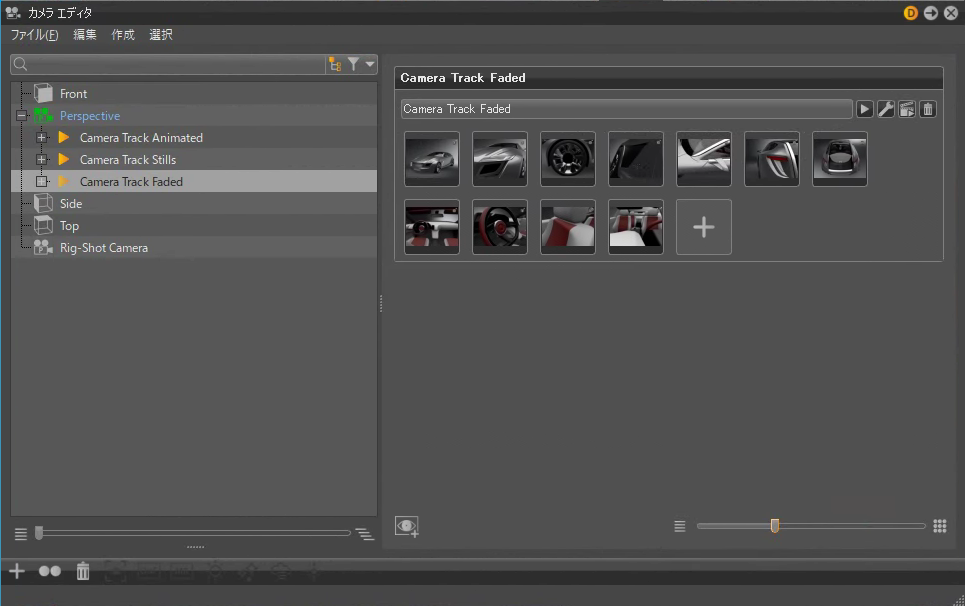Screen dimensions: 965x606
Task: Add a new viewpoint with the plus tile
Action: (x=703, y=227)
